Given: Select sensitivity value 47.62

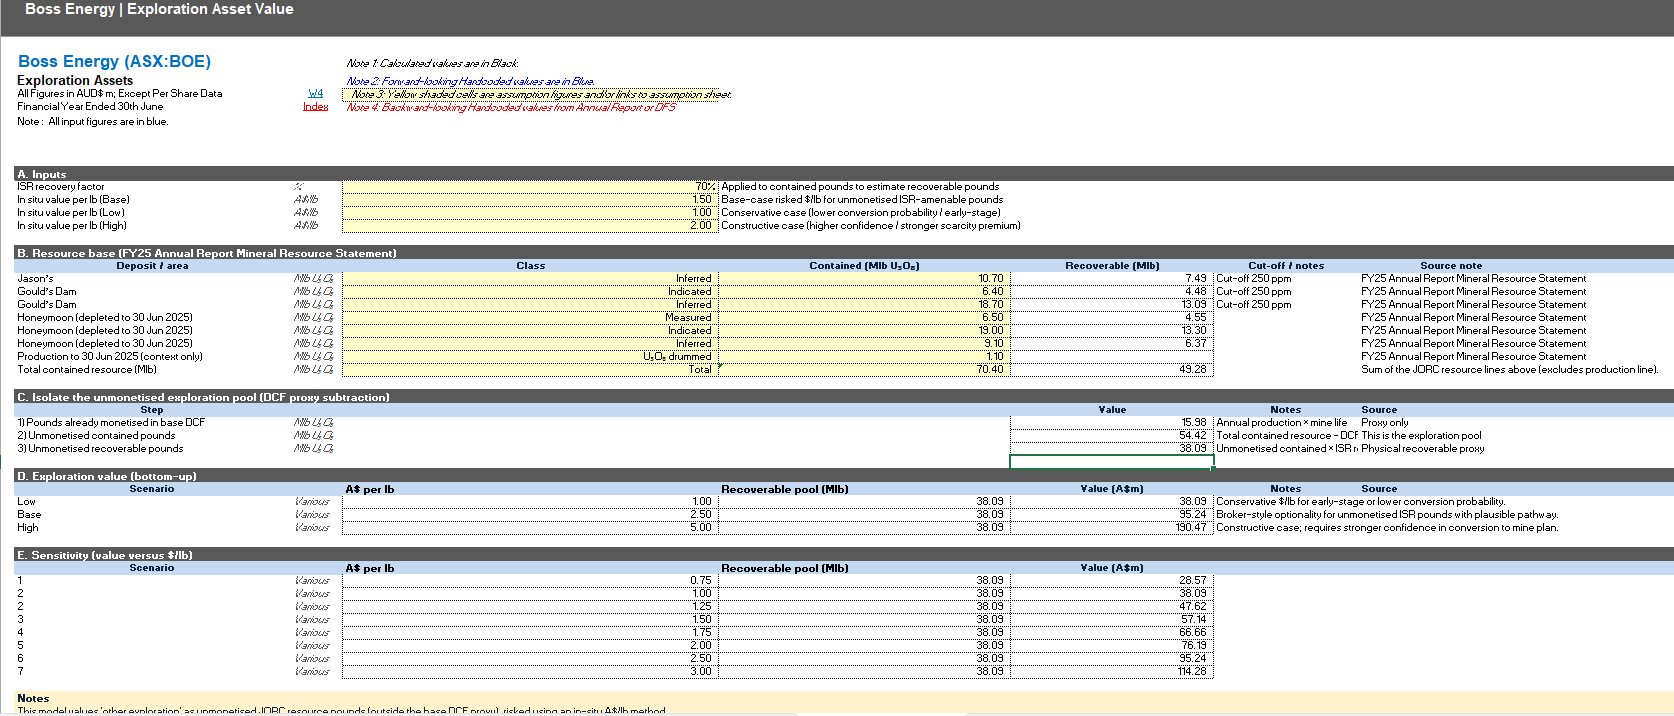Looking at the screenshot, I should pos(1112,606).
